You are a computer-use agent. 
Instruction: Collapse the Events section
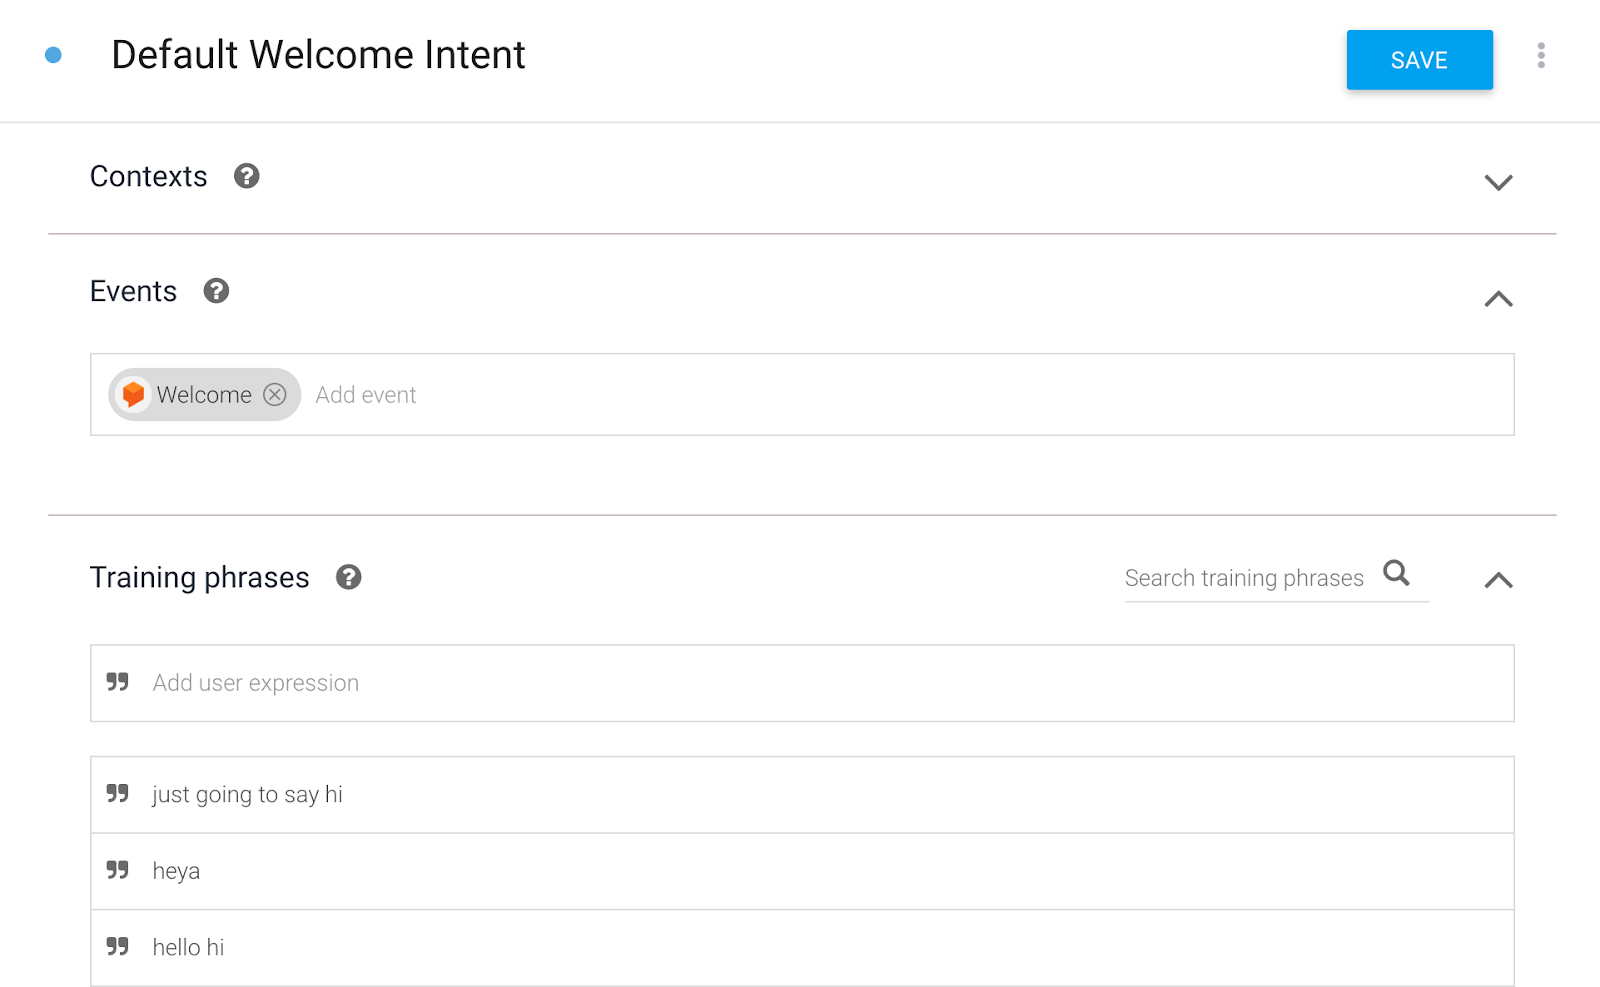tap(1498, 298)
